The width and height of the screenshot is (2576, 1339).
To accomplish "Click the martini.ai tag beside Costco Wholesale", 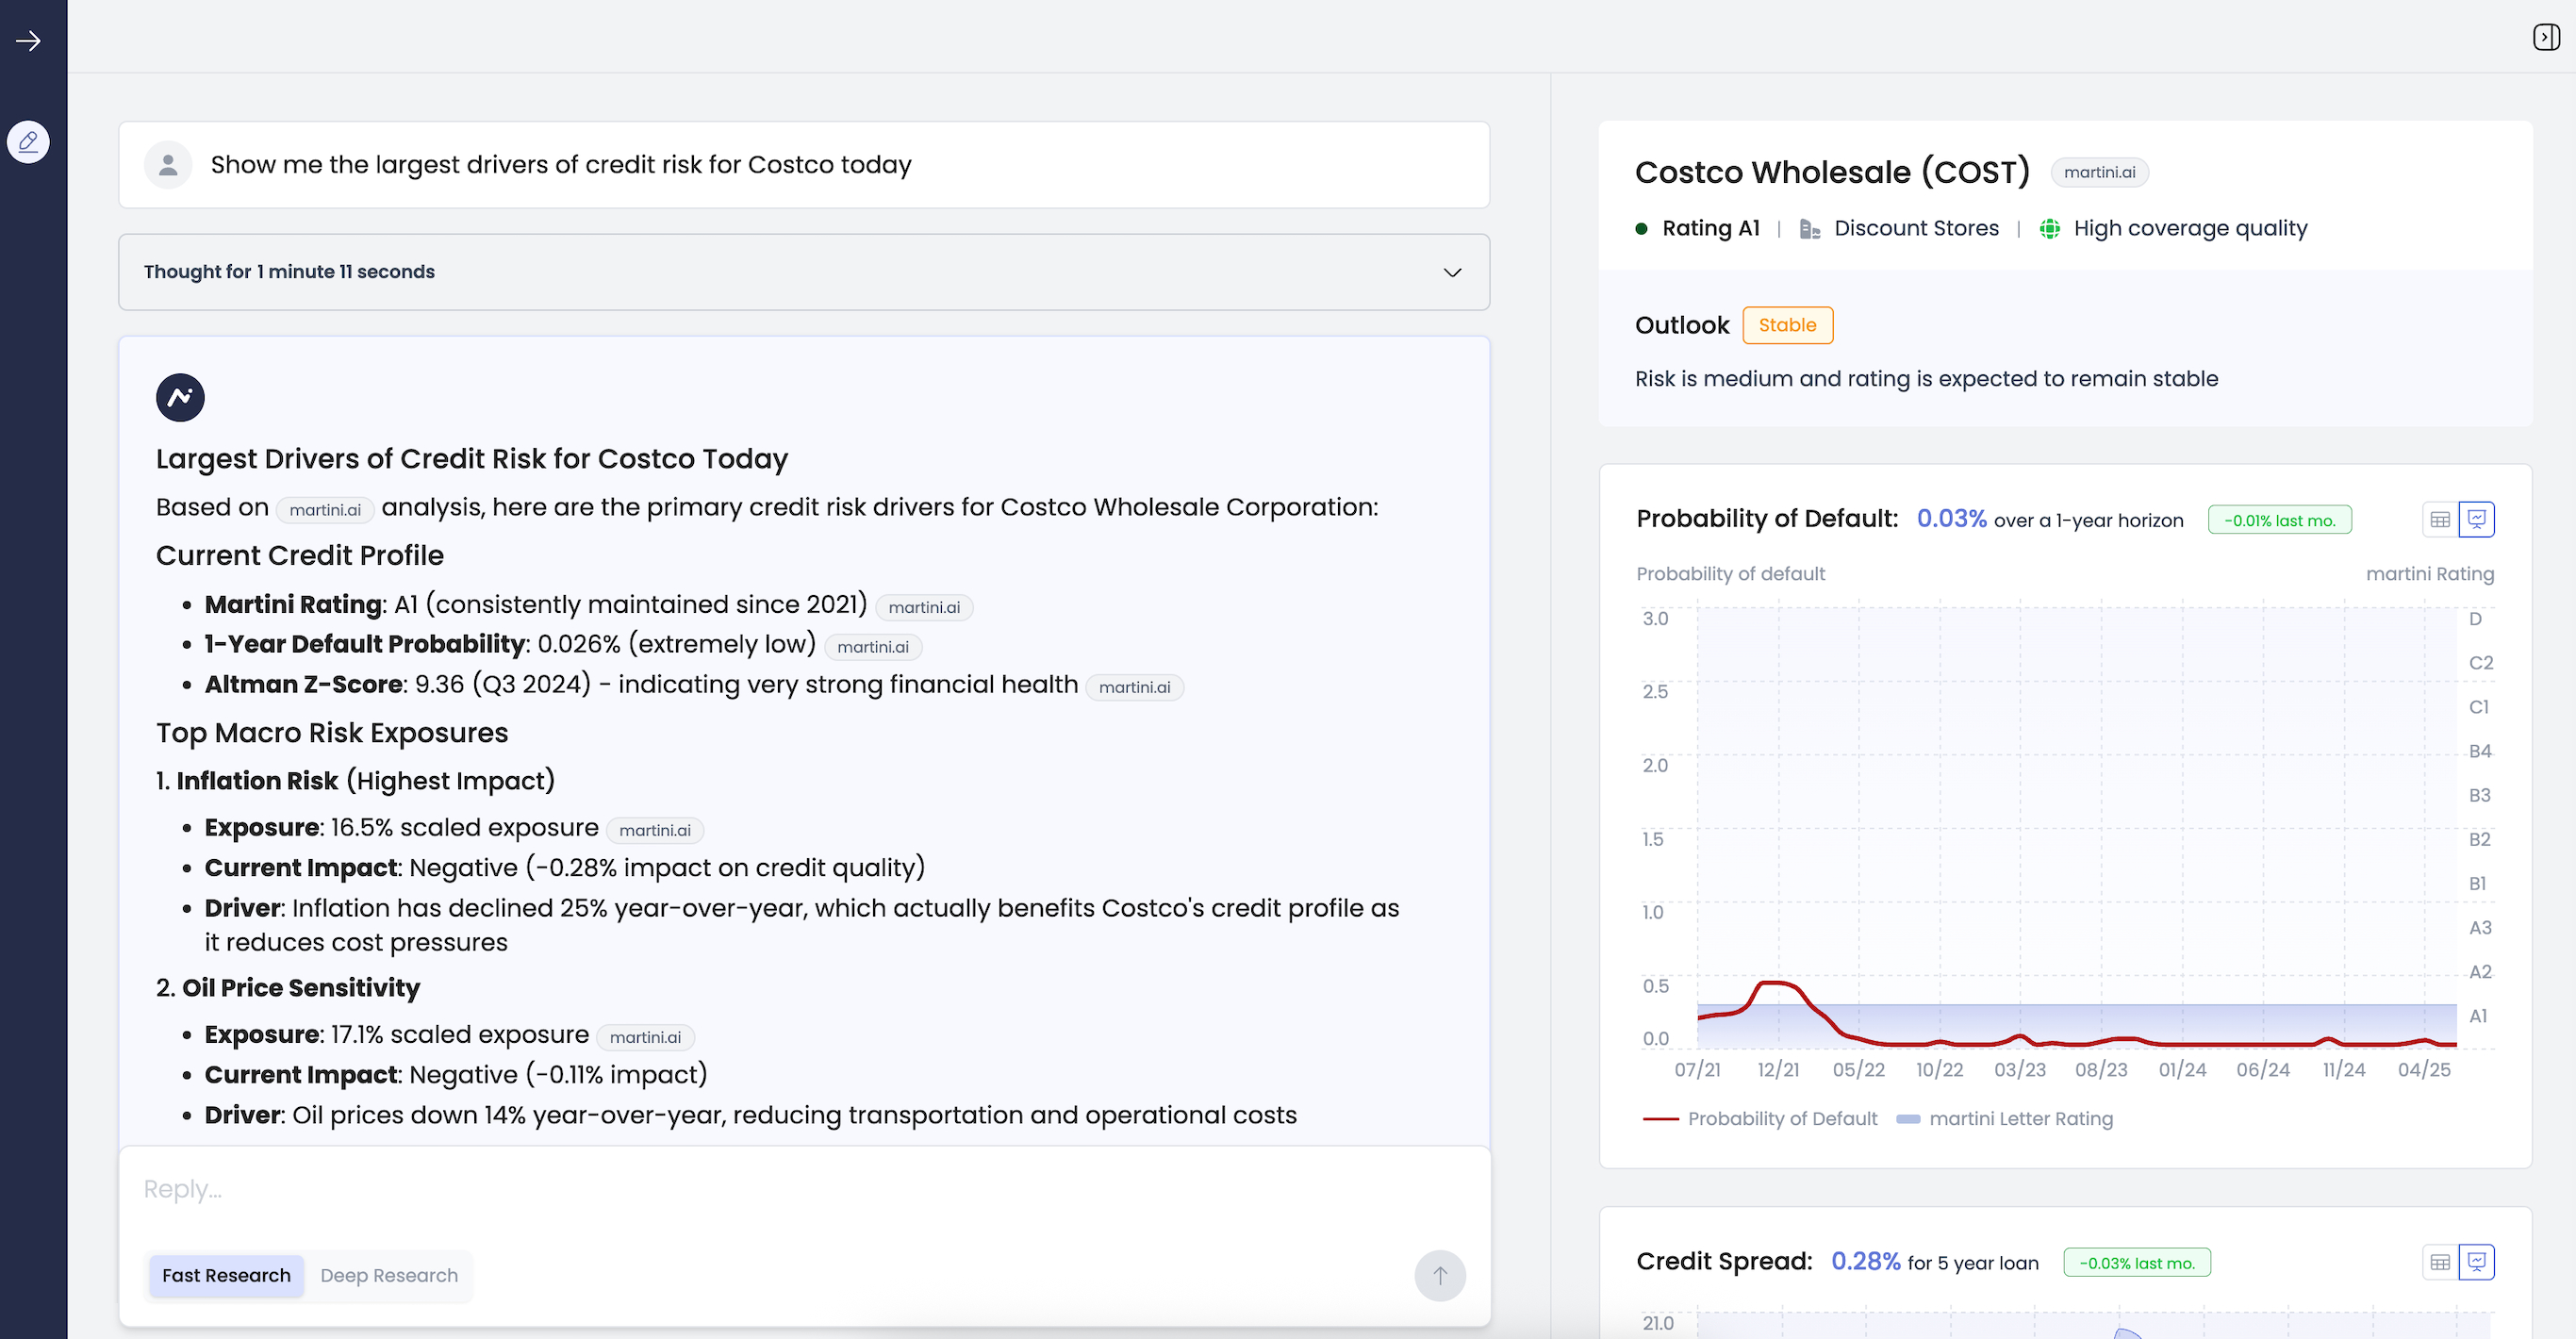I will coord(2099,172).
